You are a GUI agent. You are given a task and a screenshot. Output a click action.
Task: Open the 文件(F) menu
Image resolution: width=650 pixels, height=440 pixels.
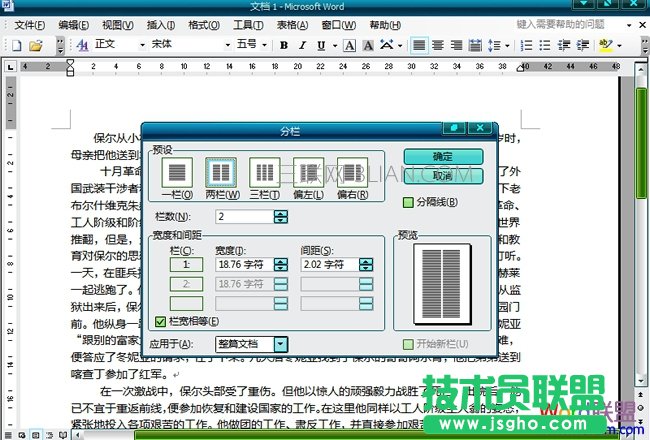(29, 25)
